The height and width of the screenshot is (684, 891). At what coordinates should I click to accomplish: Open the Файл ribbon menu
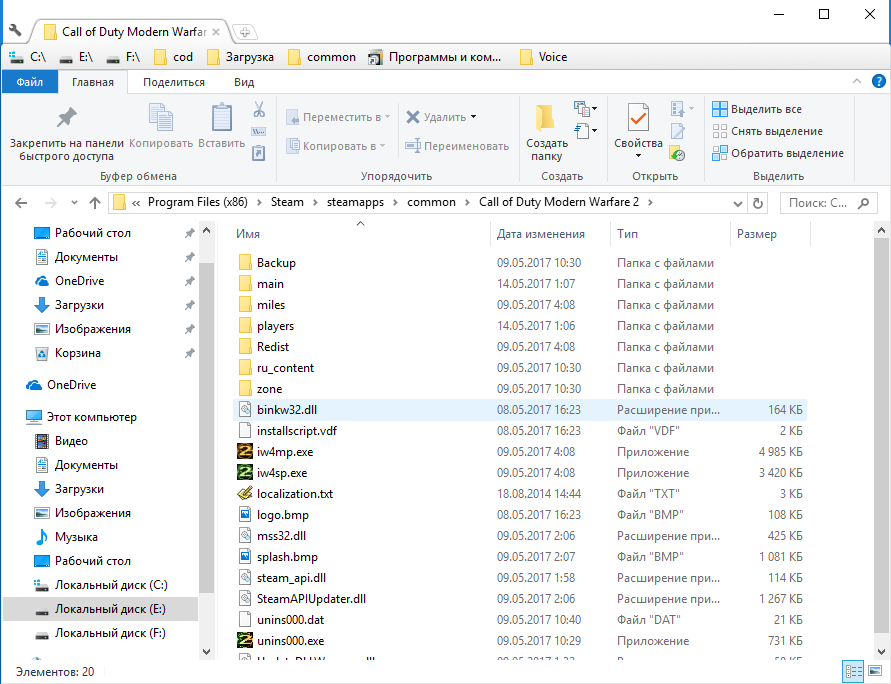pyautogui.click(x=30, y=82)
